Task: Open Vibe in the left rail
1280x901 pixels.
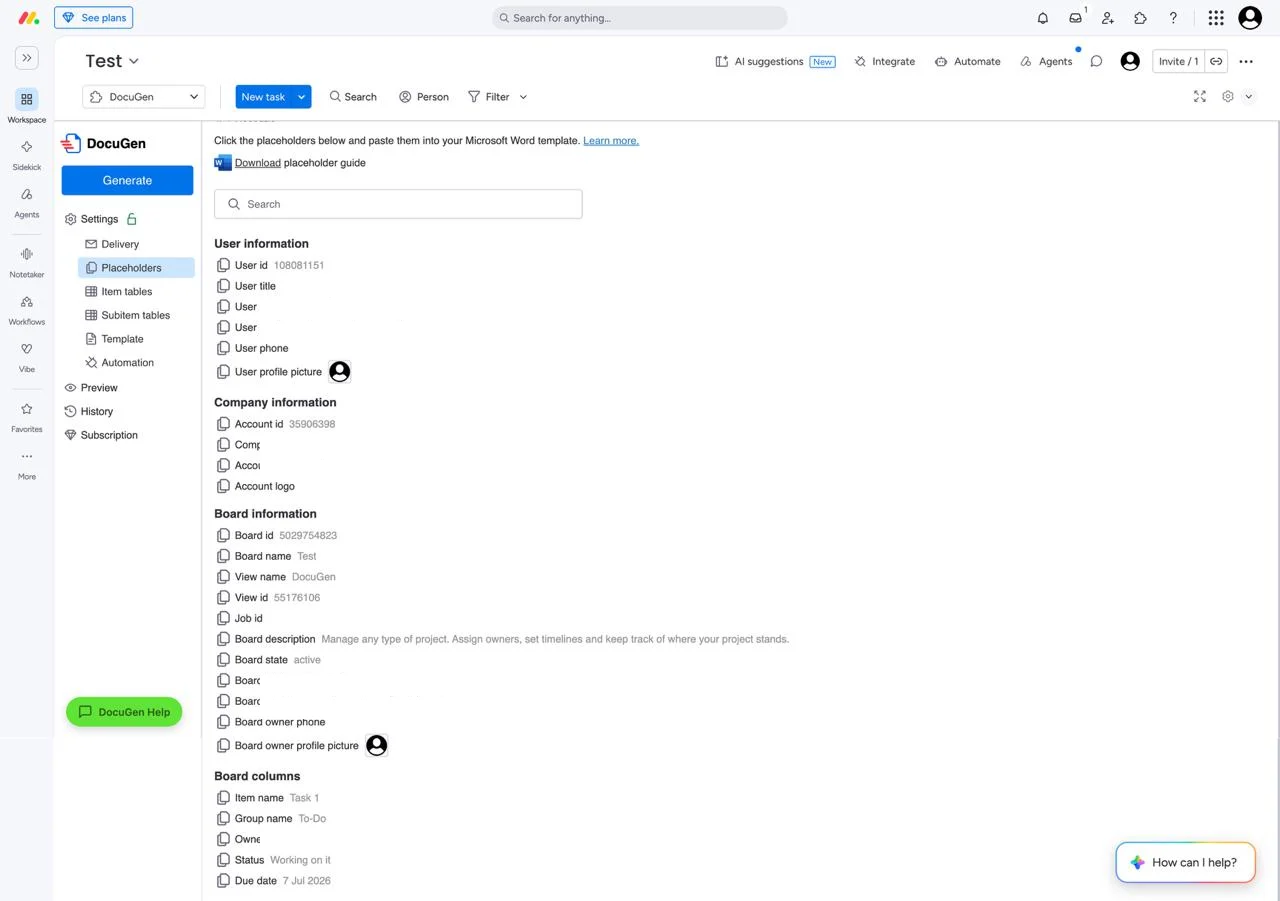Action: click(27, 356)
